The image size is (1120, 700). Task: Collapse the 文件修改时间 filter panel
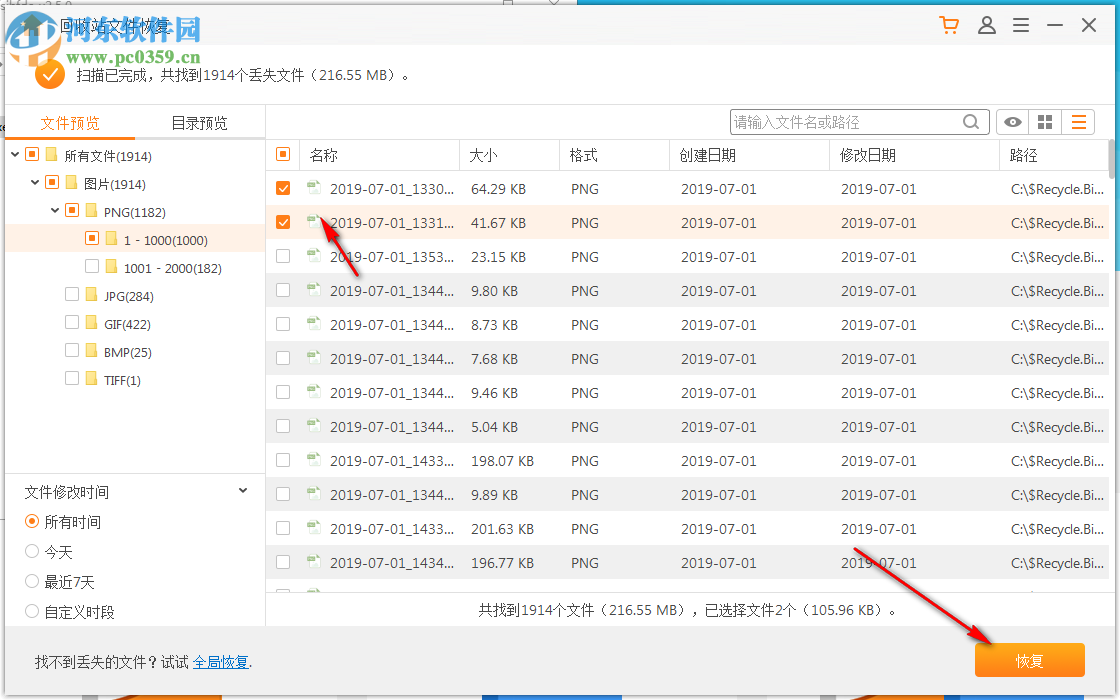[242, 490]
